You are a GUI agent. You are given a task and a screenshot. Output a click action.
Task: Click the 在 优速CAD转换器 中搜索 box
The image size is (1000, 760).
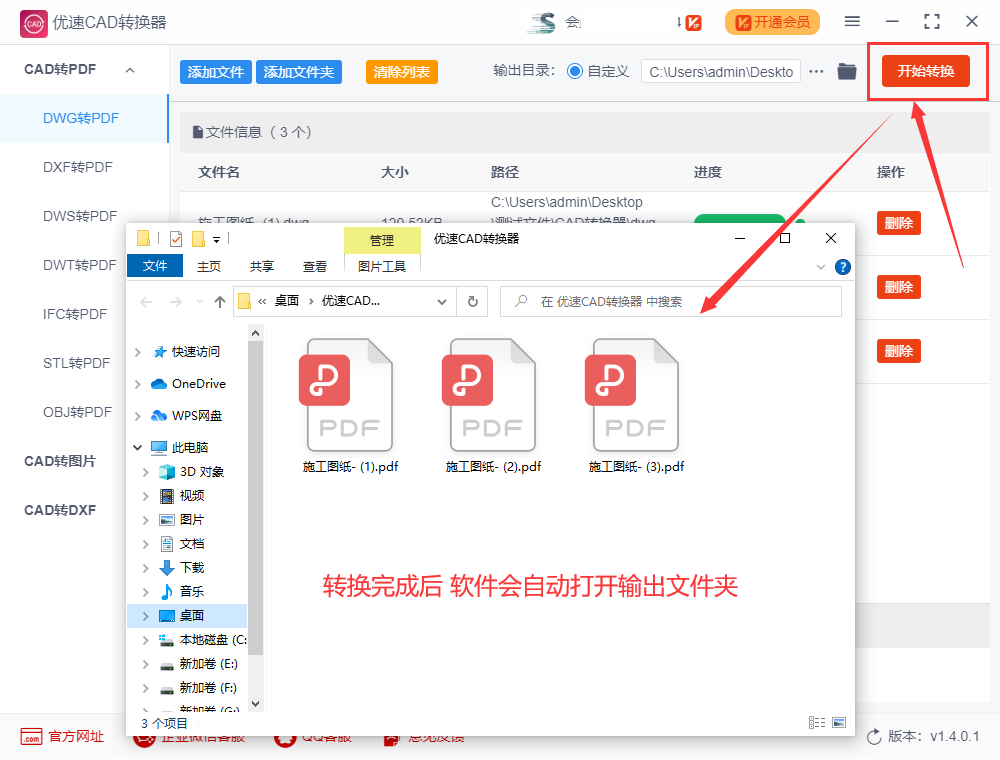click(671, 302)
